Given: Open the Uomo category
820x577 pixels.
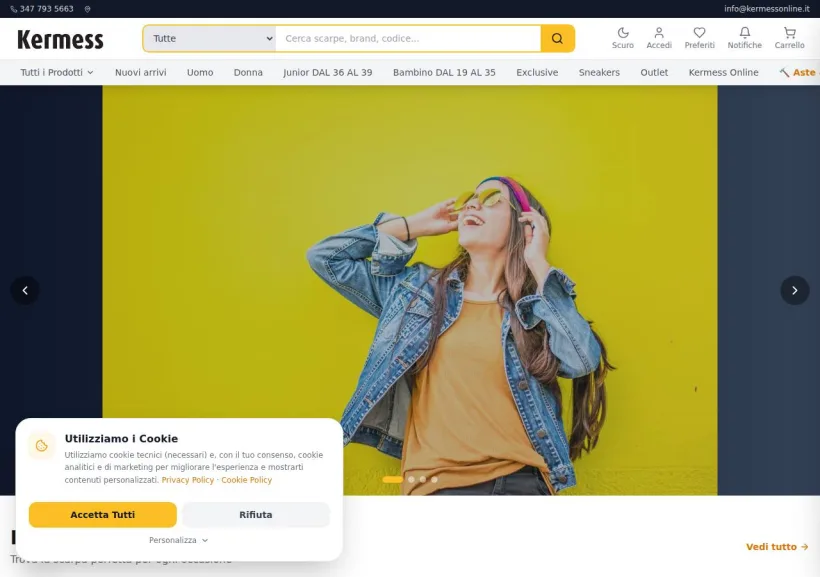Looking at the screenshot, I should pyautogui.click(x=200, y=72).
